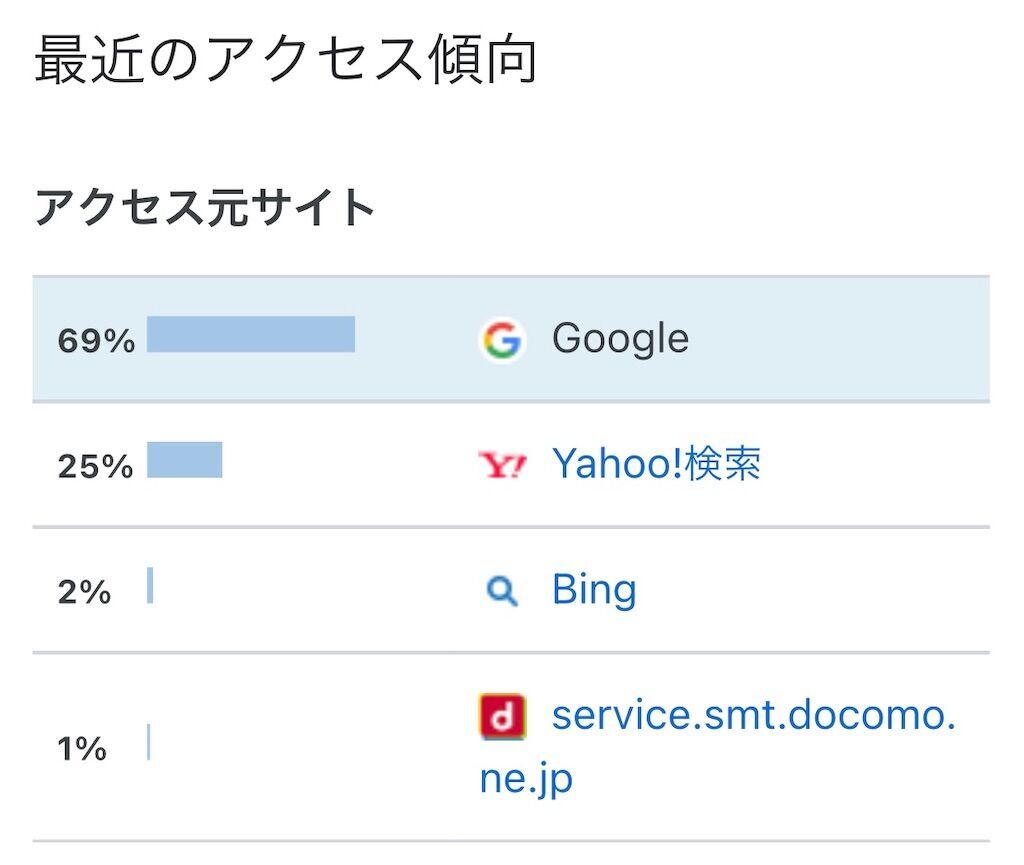Click the 2% Bing bar
The height and width of the screenshot is (865, 1024).
(x=150, y=586)
